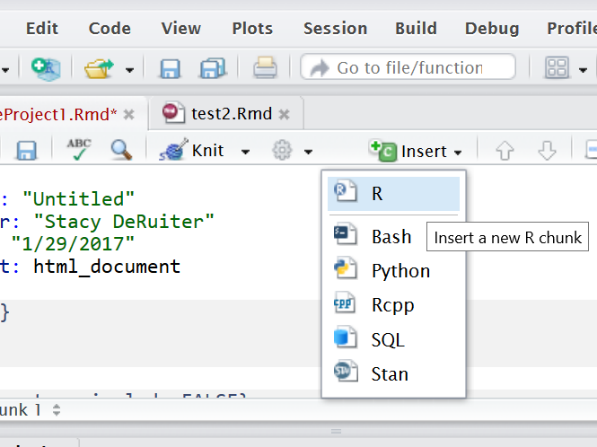The image size is (597, 447).
Task: Open the gear settings dropdown arrow
Action: [308, 152]
